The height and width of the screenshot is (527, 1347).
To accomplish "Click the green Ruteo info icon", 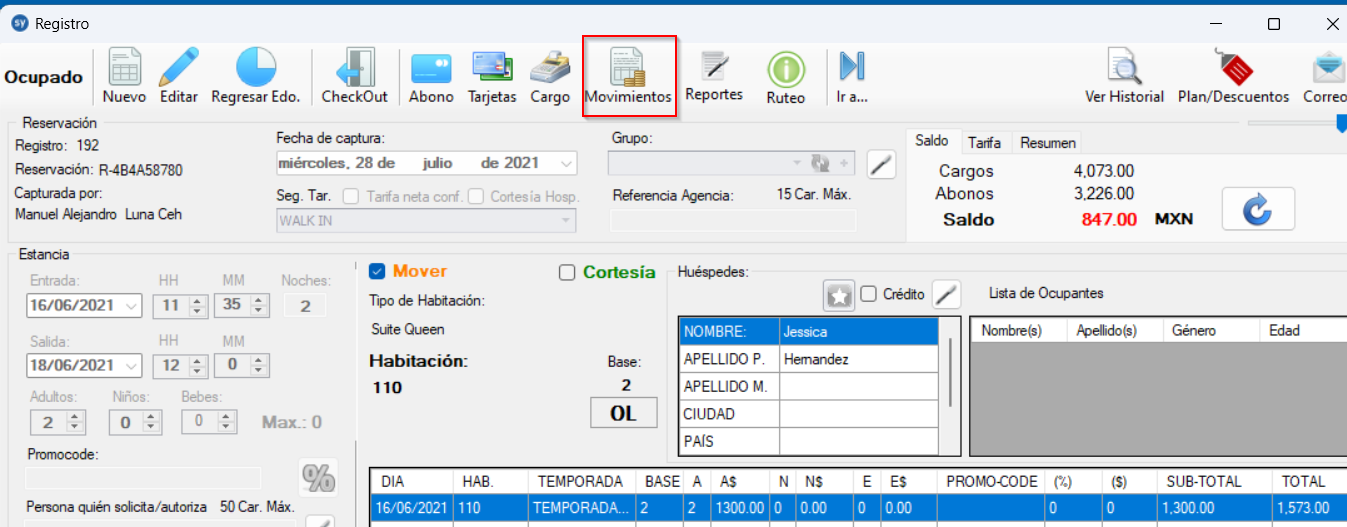I will (x=786, y=69).
